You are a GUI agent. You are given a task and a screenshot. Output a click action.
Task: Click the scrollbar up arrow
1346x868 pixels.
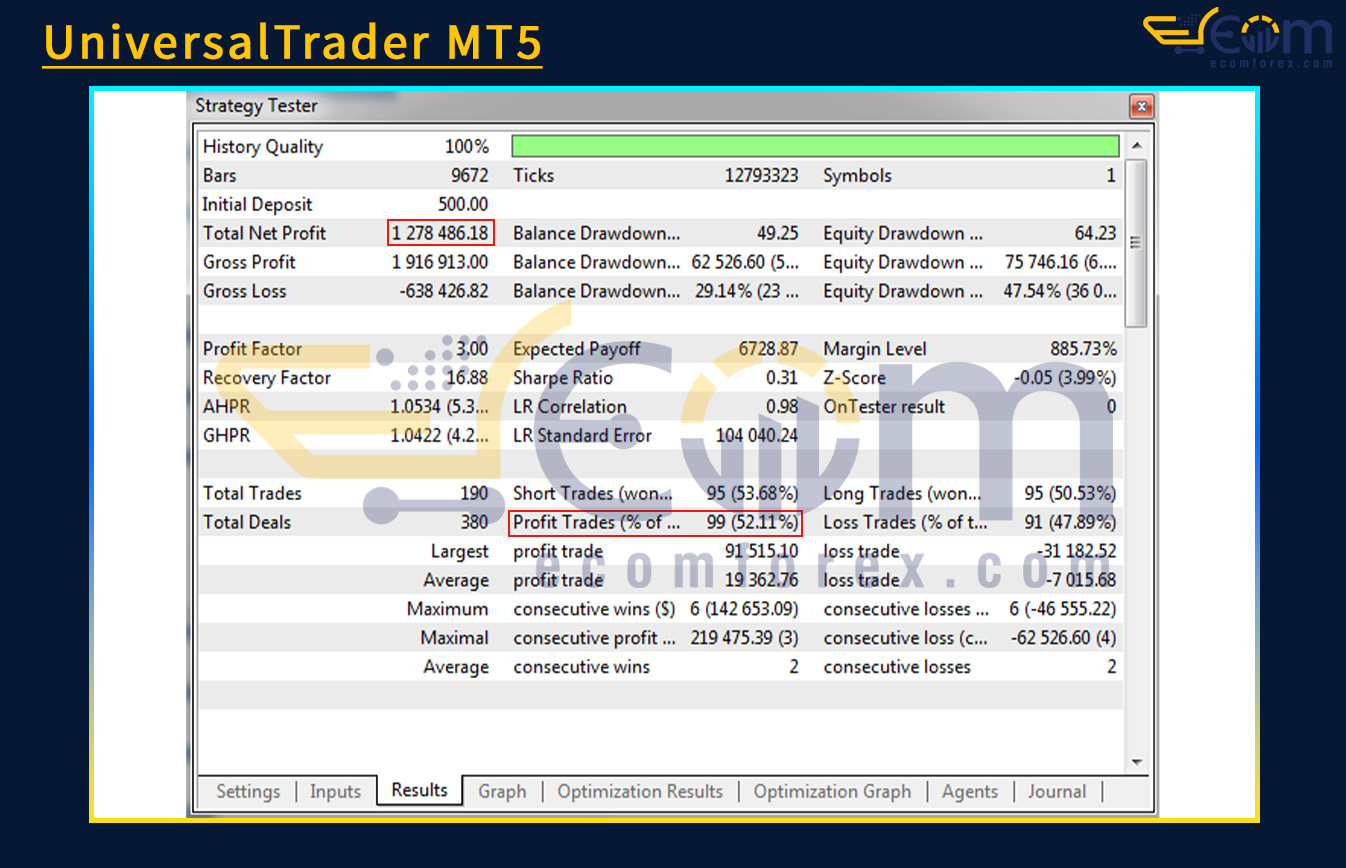coord(1136,146)
